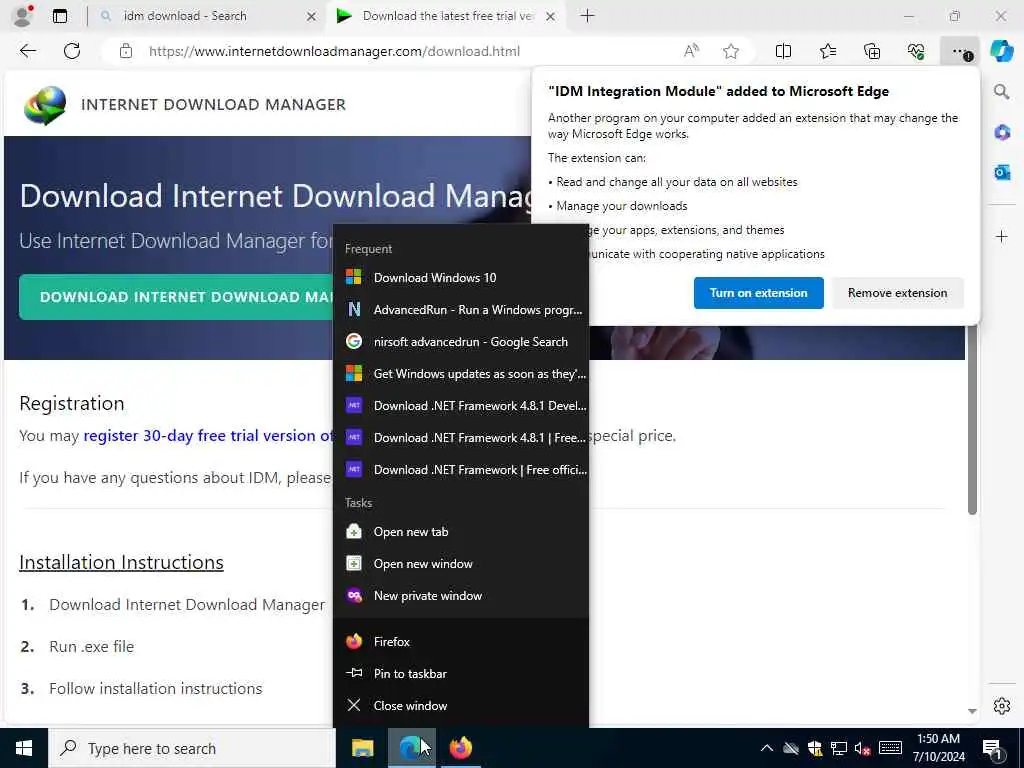Click page vertical scrollbar thumb
1024x768 pixels.
pos(972,421)
